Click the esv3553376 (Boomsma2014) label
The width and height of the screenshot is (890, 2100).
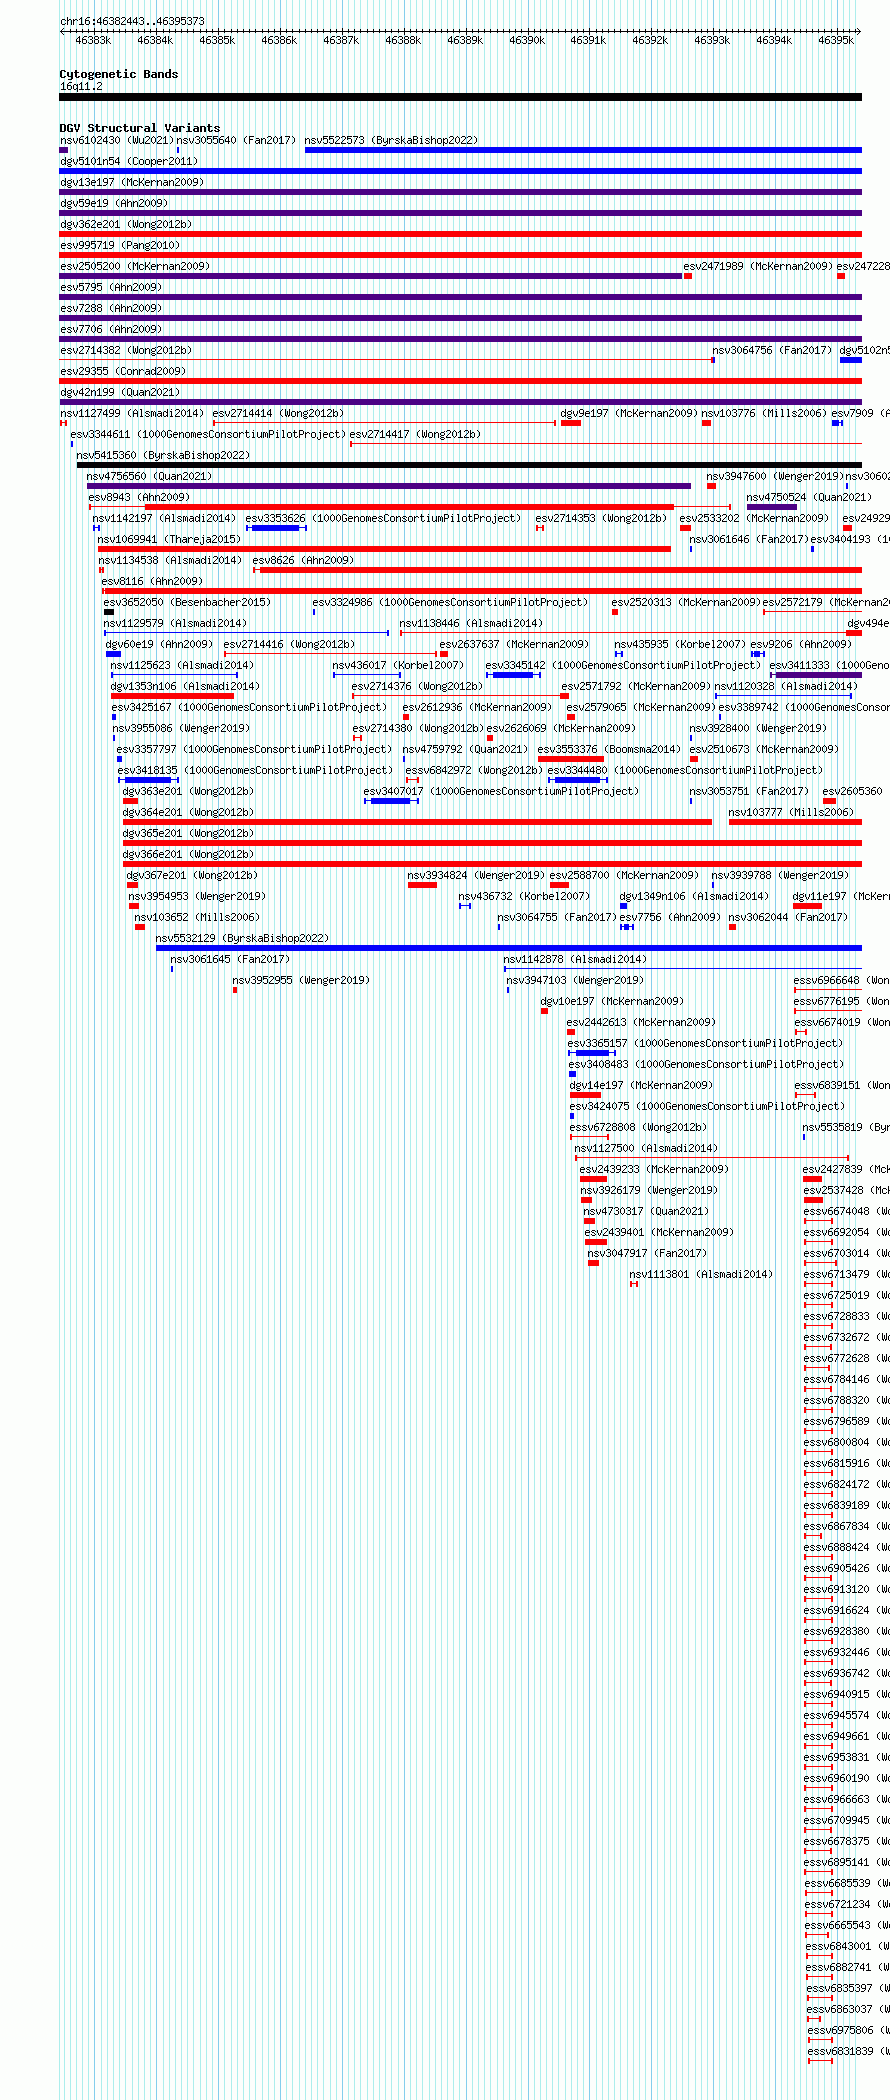tap(610, 749)
